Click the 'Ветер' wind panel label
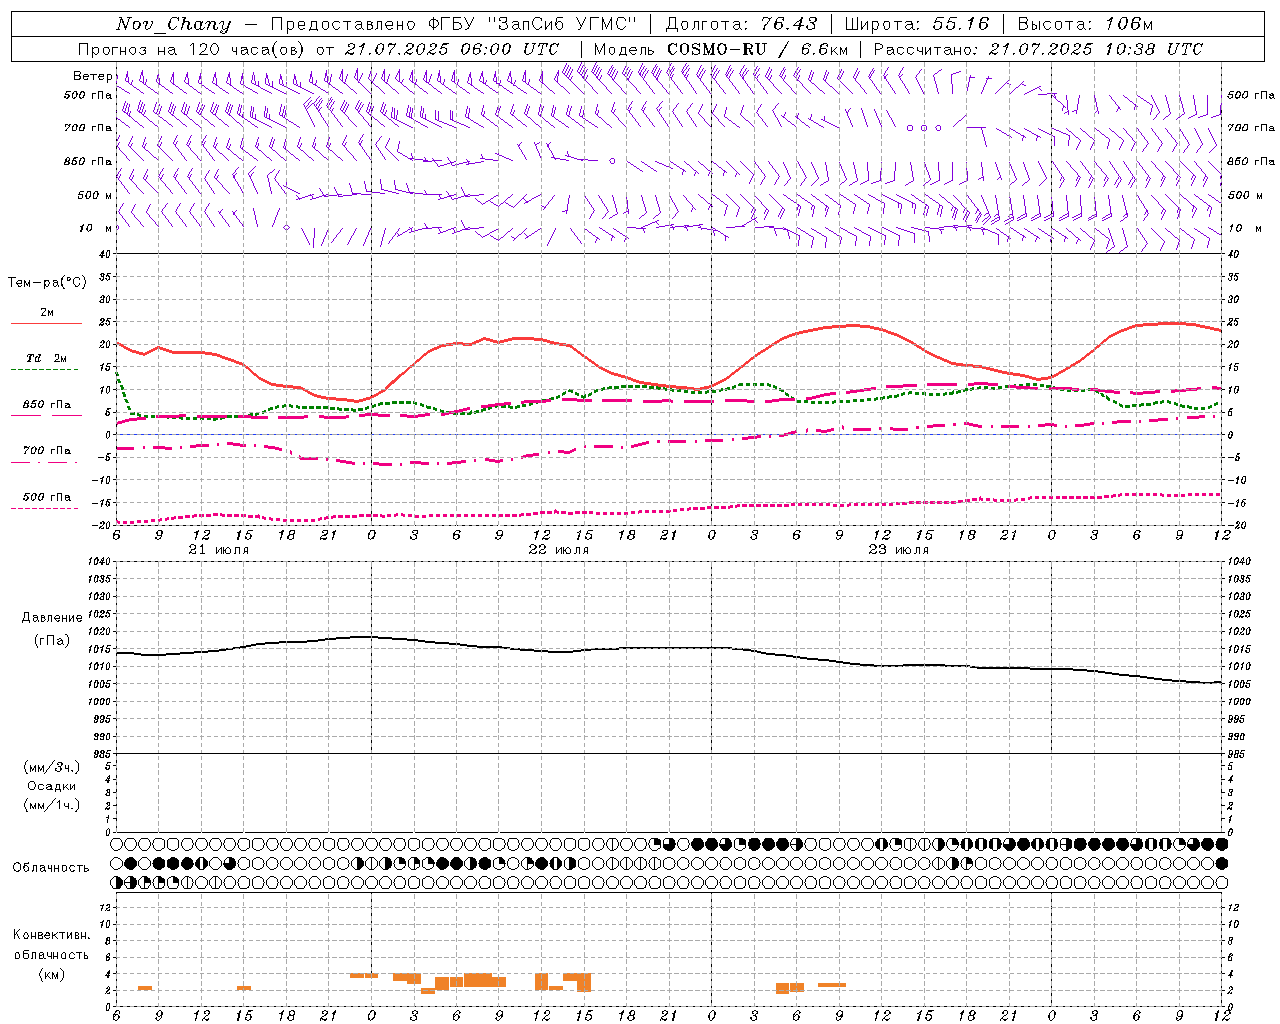The image size is (1280, 1024). click(x=92, y=76)
